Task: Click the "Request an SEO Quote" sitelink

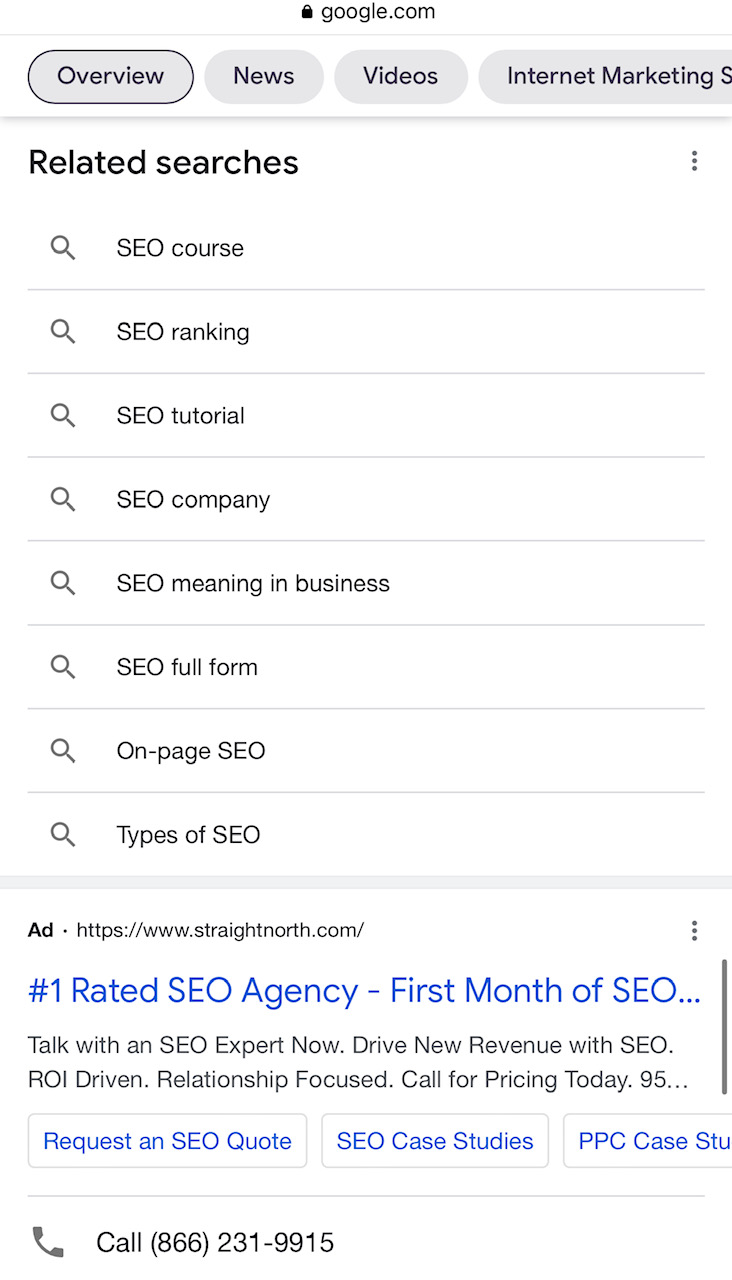Action: [167, 1141]
